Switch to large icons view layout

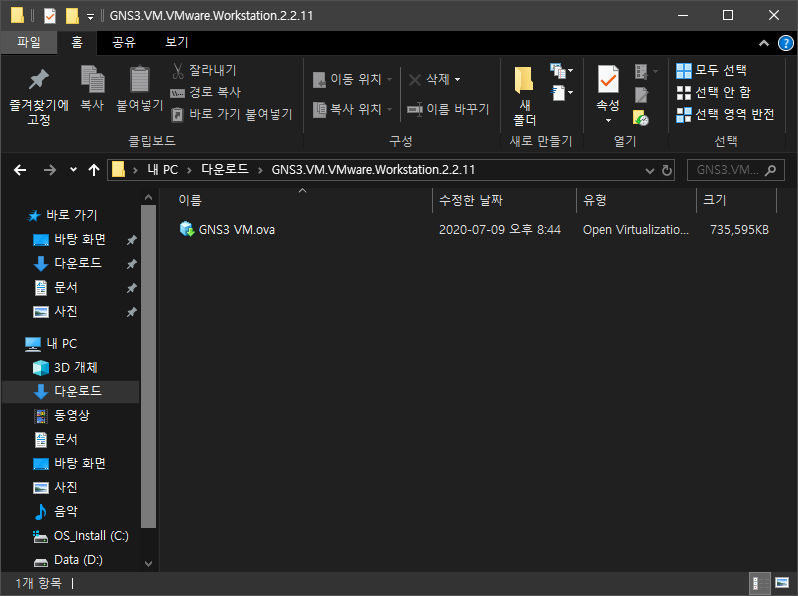[782, 583]
